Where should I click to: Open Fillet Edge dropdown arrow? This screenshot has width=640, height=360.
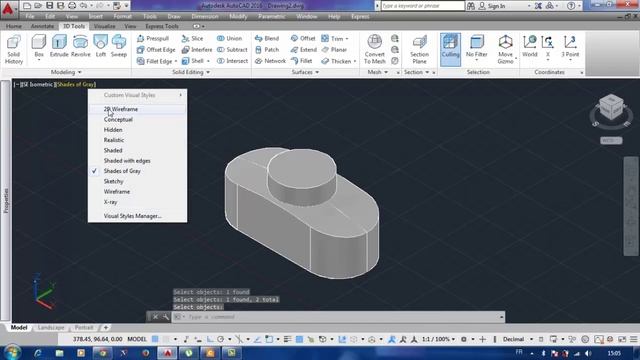(176, 61)
